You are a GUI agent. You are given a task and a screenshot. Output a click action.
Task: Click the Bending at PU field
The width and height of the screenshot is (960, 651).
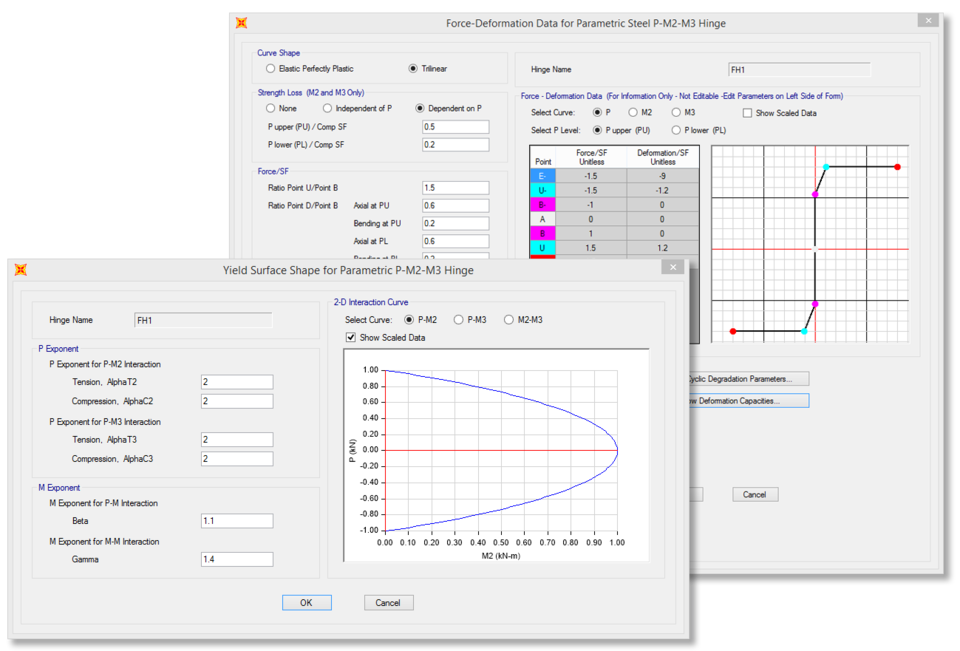click(x=456, y=224)
